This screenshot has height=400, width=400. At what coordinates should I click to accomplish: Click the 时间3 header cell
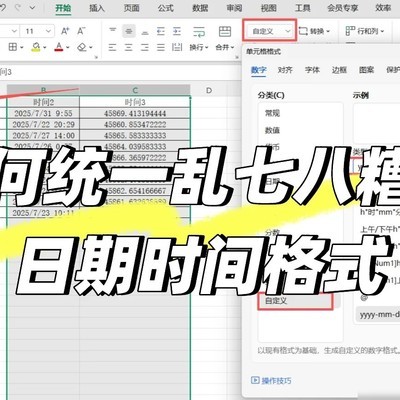click(x=135, y=102)
